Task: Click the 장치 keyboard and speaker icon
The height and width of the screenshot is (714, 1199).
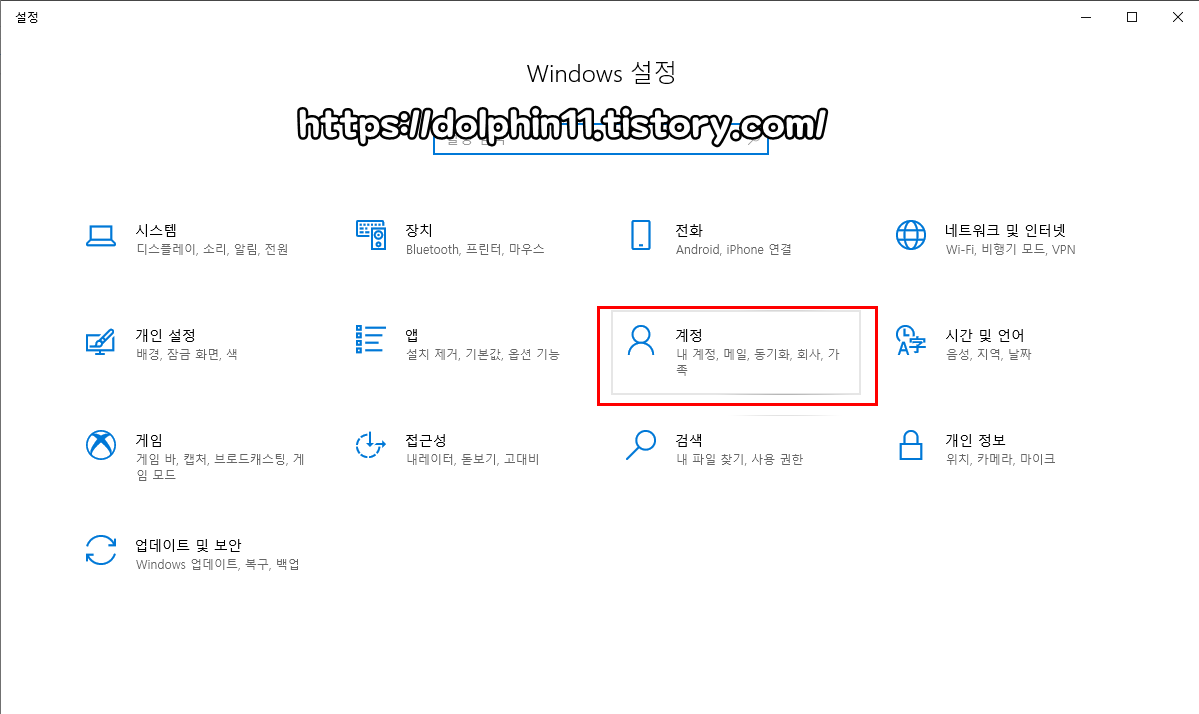Action: (x=371, y=235)
